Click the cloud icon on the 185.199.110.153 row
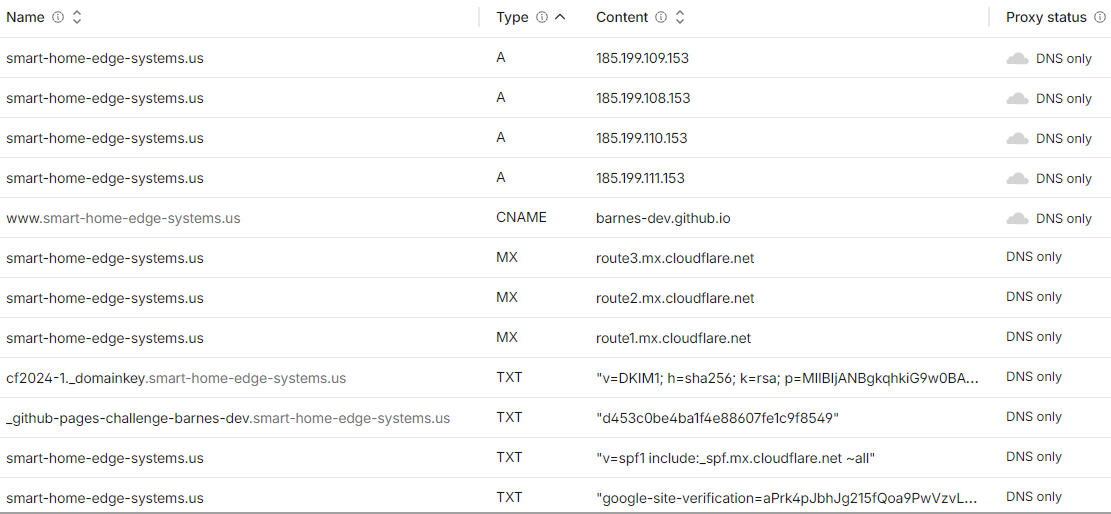This screenshot has width=1111, height=514. 1017,138
